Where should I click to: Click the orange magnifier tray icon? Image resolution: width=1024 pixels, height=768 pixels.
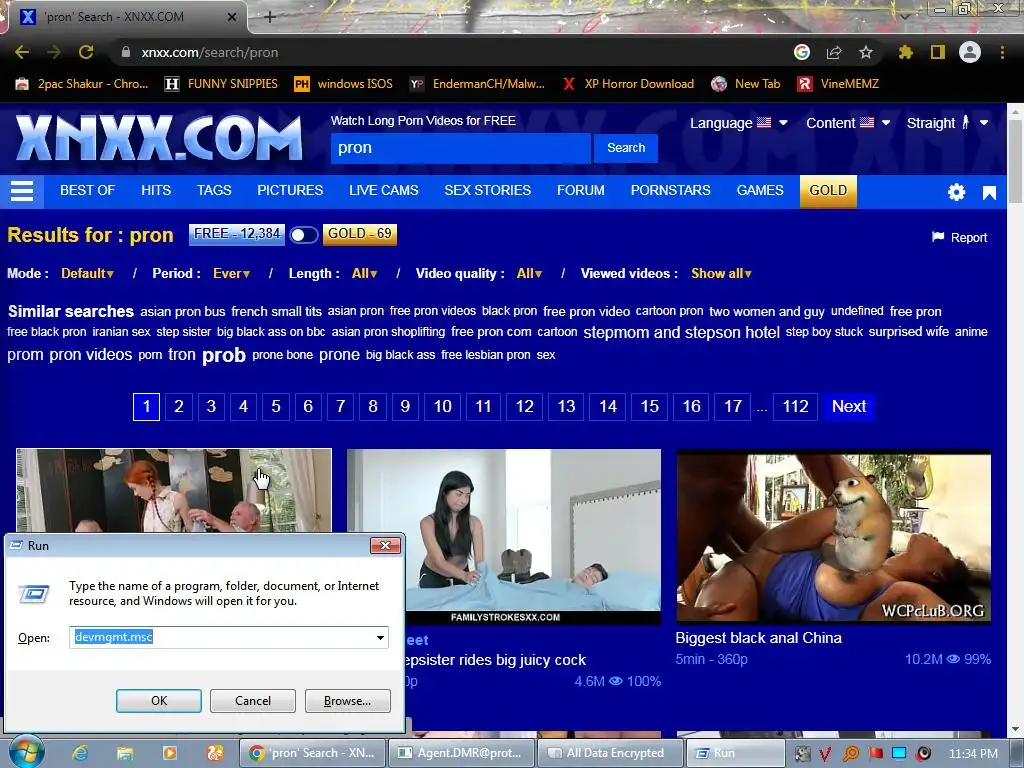850,754
